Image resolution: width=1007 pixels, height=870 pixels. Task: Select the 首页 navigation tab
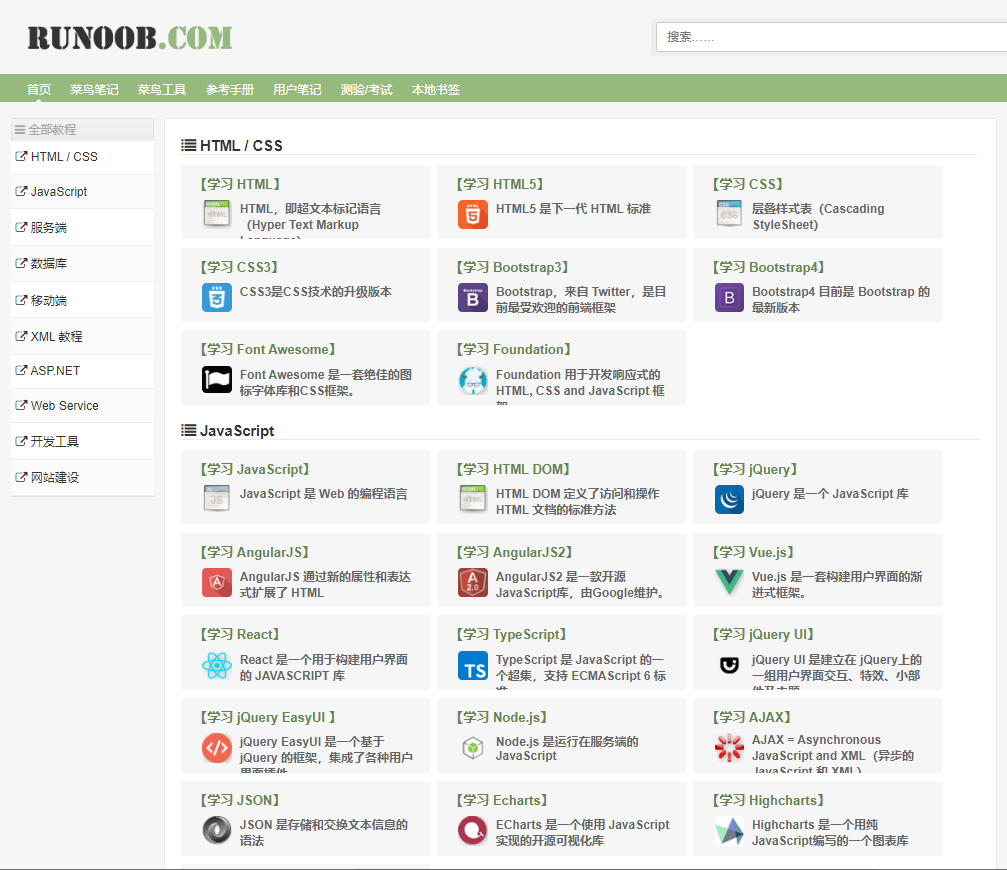coord(39,89)
